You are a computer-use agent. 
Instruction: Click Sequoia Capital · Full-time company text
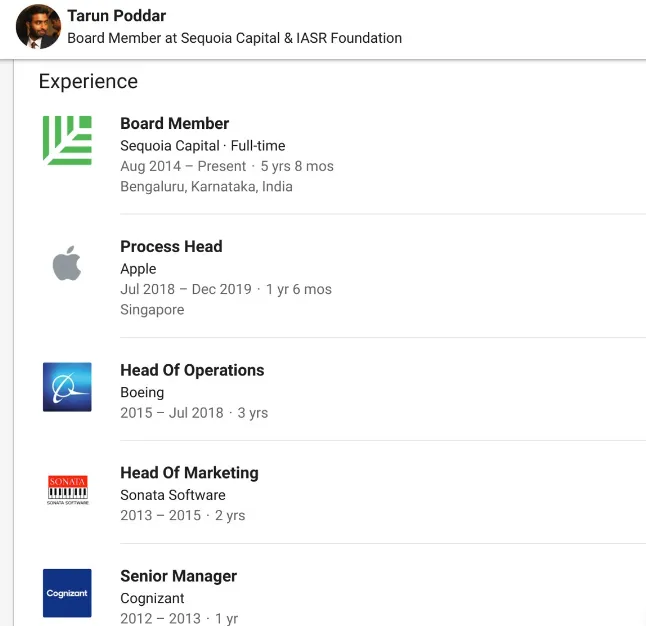(x=203, y=145)
